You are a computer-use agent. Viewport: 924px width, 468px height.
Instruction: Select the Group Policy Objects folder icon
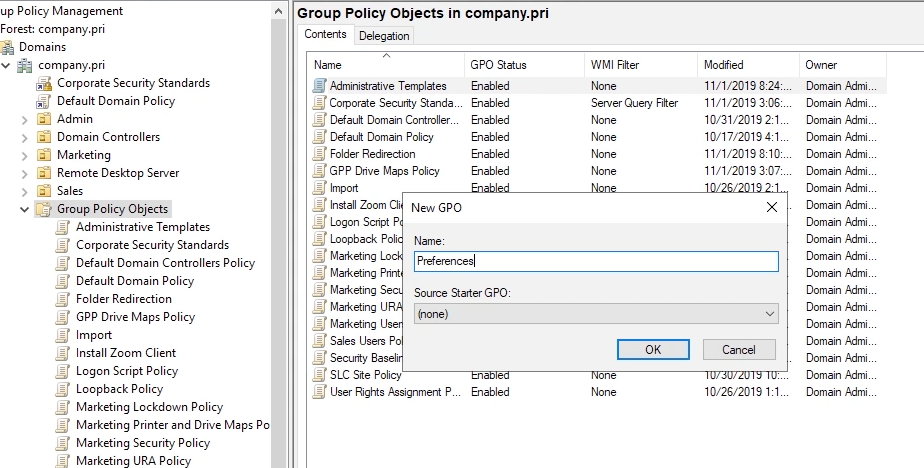coord(43,209)
